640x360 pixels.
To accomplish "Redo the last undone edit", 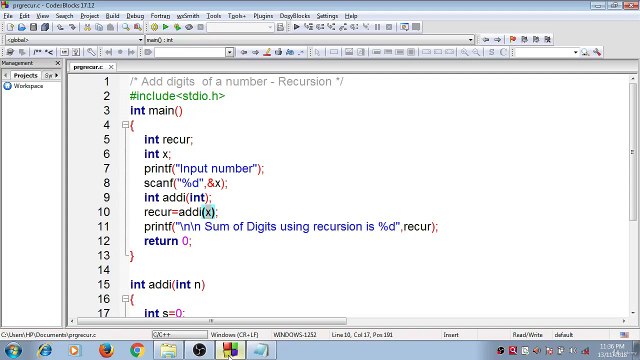I will pos(72,27).
